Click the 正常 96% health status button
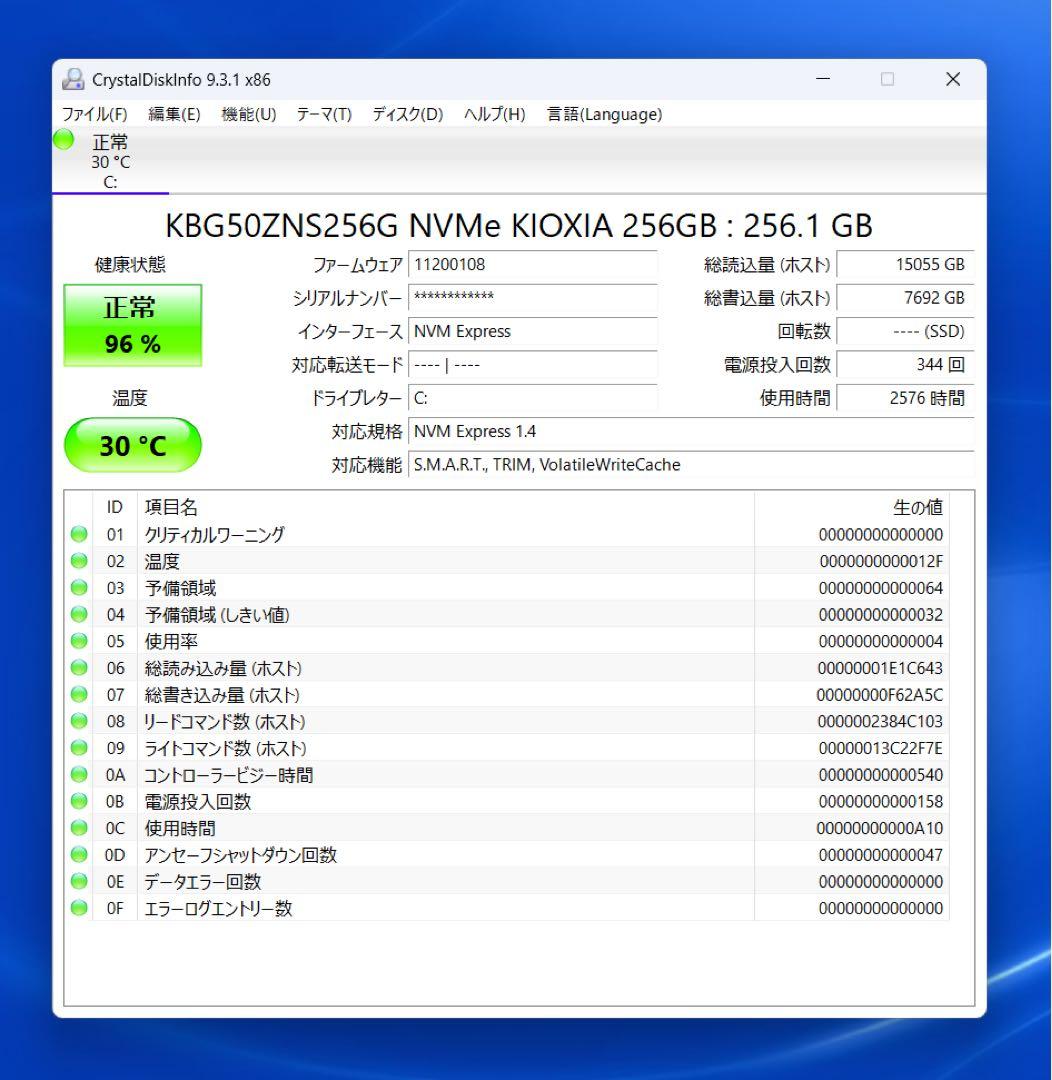 pos(133,324)
